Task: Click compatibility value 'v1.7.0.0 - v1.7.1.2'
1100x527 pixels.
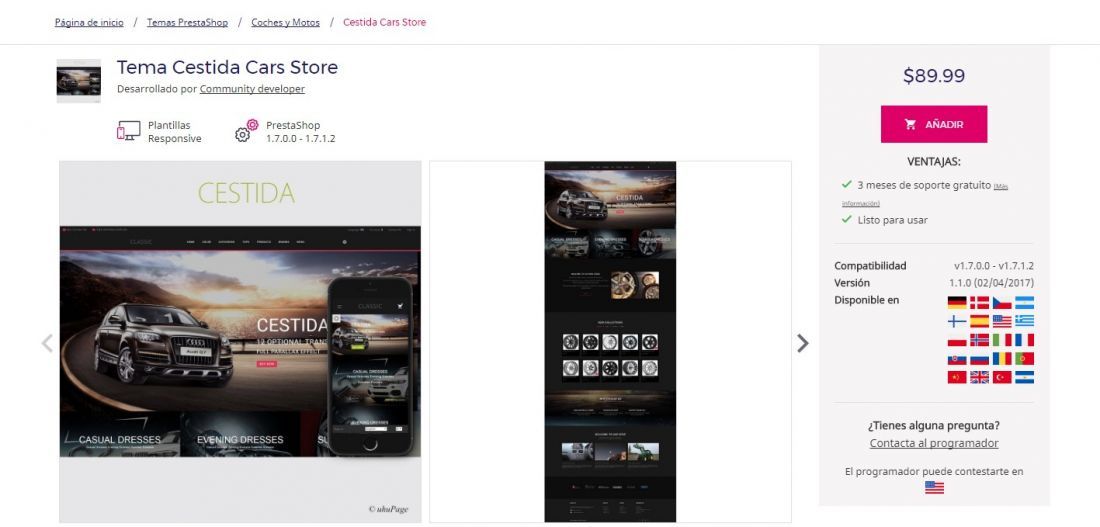Action: pos(993,266)
